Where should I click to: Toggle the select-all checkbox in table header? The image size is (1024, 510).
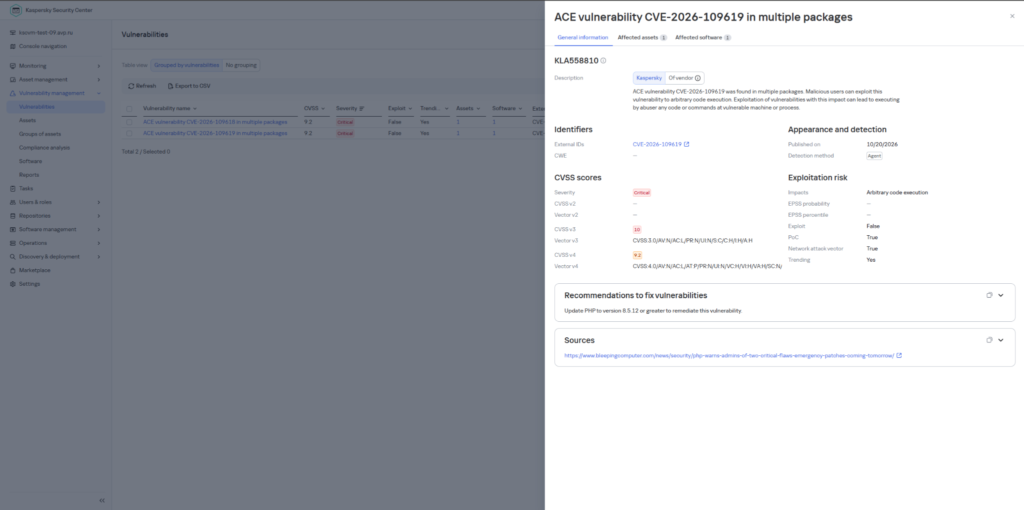[x=129, y=109]
